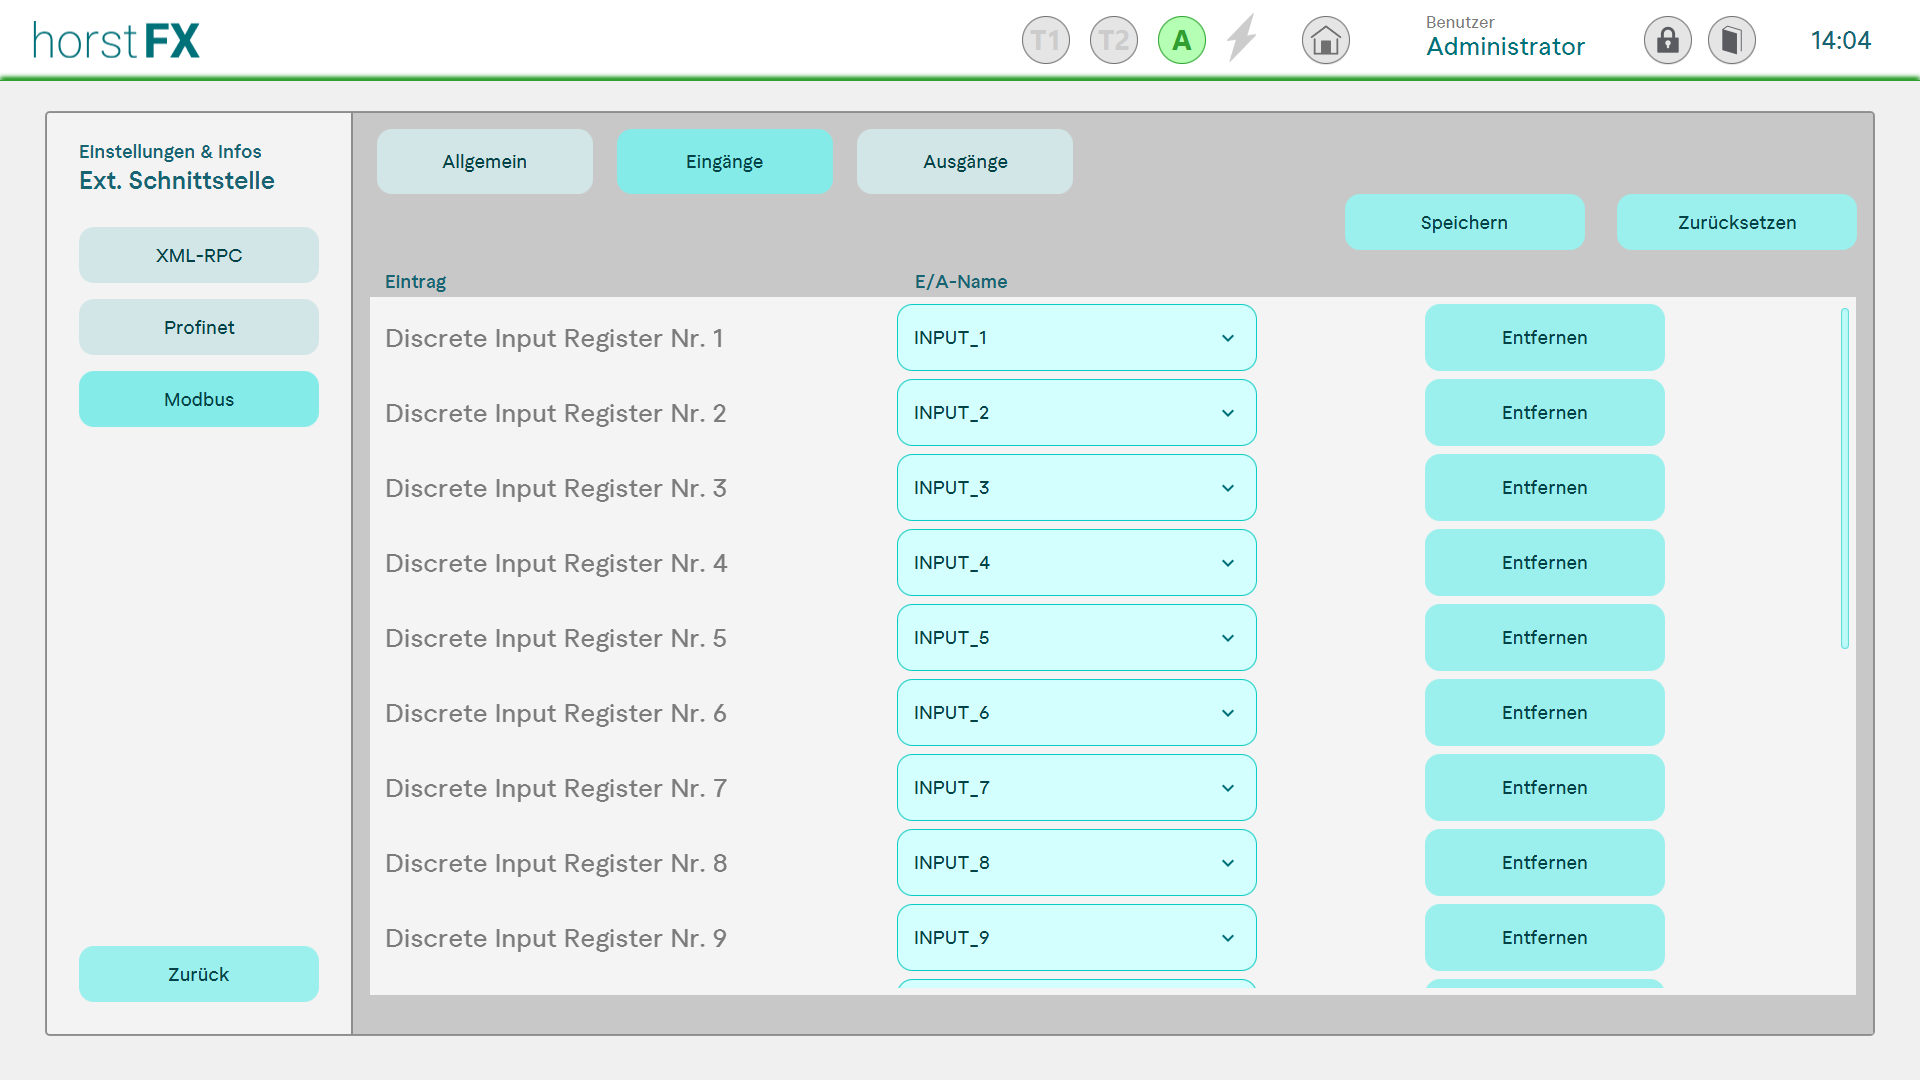Click the Zurücksetzen button
Screen dimensions: 1920x1080
pos(1736,223)
